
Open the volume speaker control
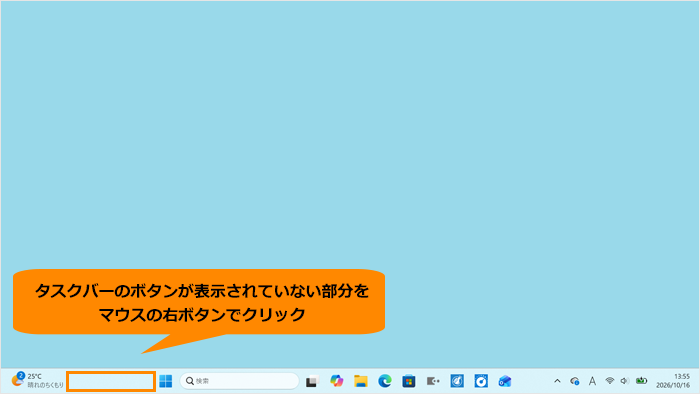click(x=625, y=381)
